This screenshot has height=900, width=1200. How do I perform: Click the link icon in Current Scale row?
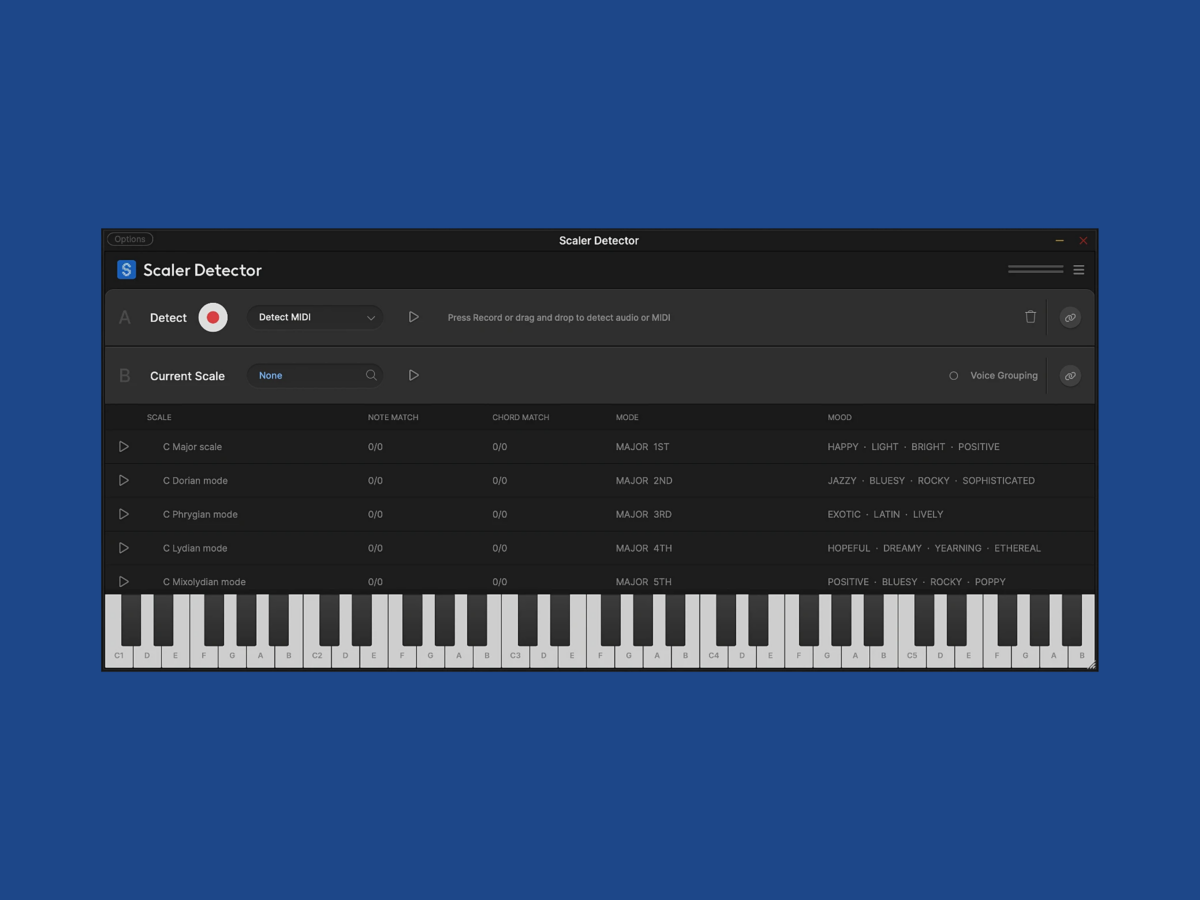1070,376
